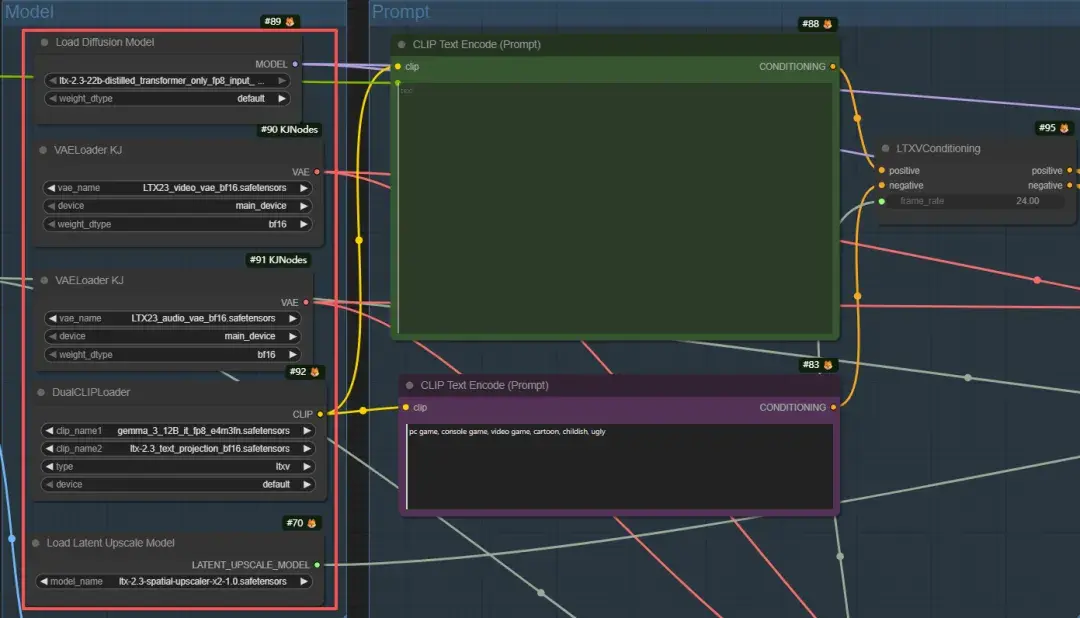Screen dimensions: 1080x618
Task: Toggle collapse dot on LTXVConditioning node
Action: [885, 148]
